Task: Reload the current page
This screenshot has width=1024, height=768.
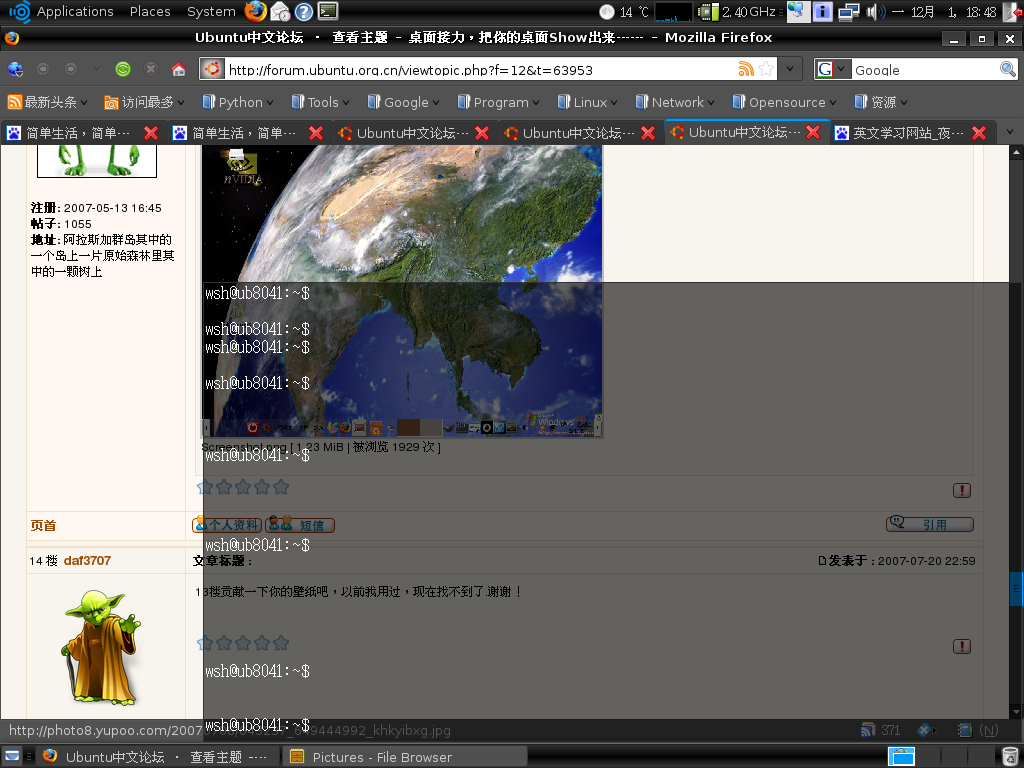Action: (123, 69)
